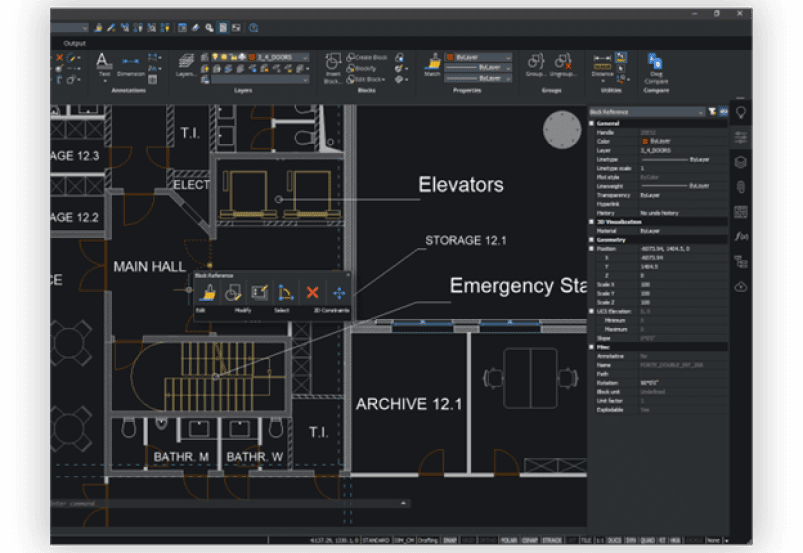The image size is (803, 553).
Task: Select the Match properties tool
Action: 432,64
